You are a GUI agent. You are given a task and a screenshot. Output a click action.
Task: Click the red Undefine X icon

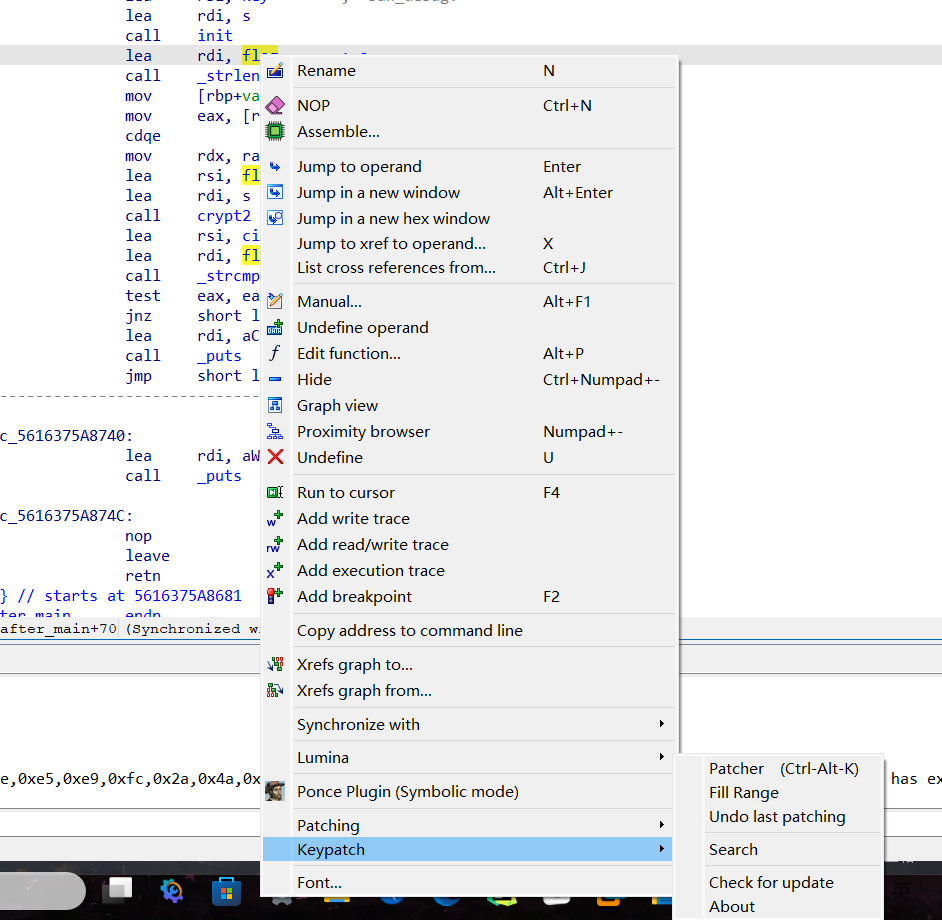point(275,457)
